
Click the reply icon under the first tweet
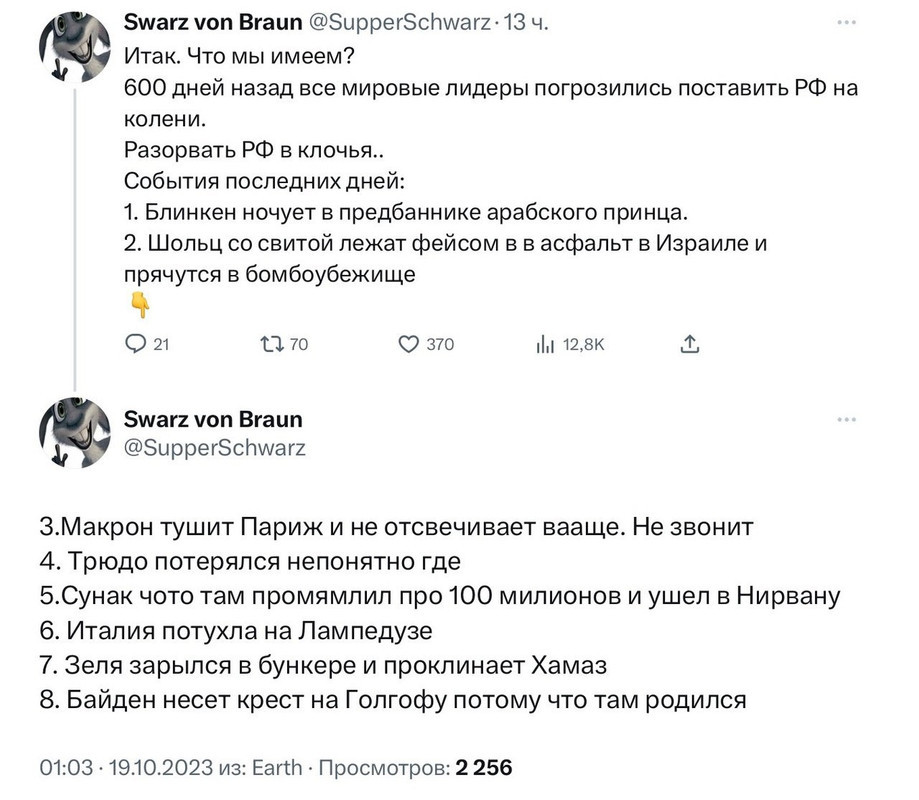[136, 344]
